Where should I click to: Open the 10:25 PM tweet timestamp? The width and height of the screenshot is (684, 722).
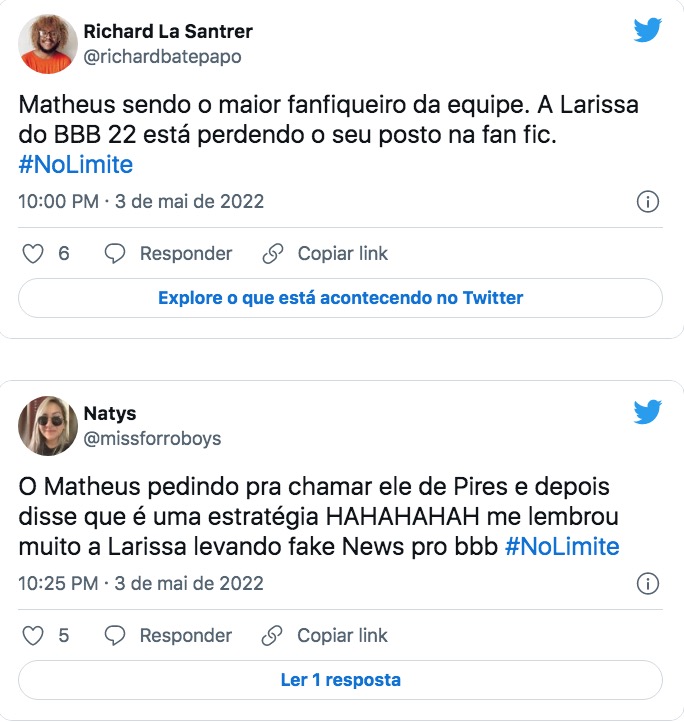pos(141,583)
